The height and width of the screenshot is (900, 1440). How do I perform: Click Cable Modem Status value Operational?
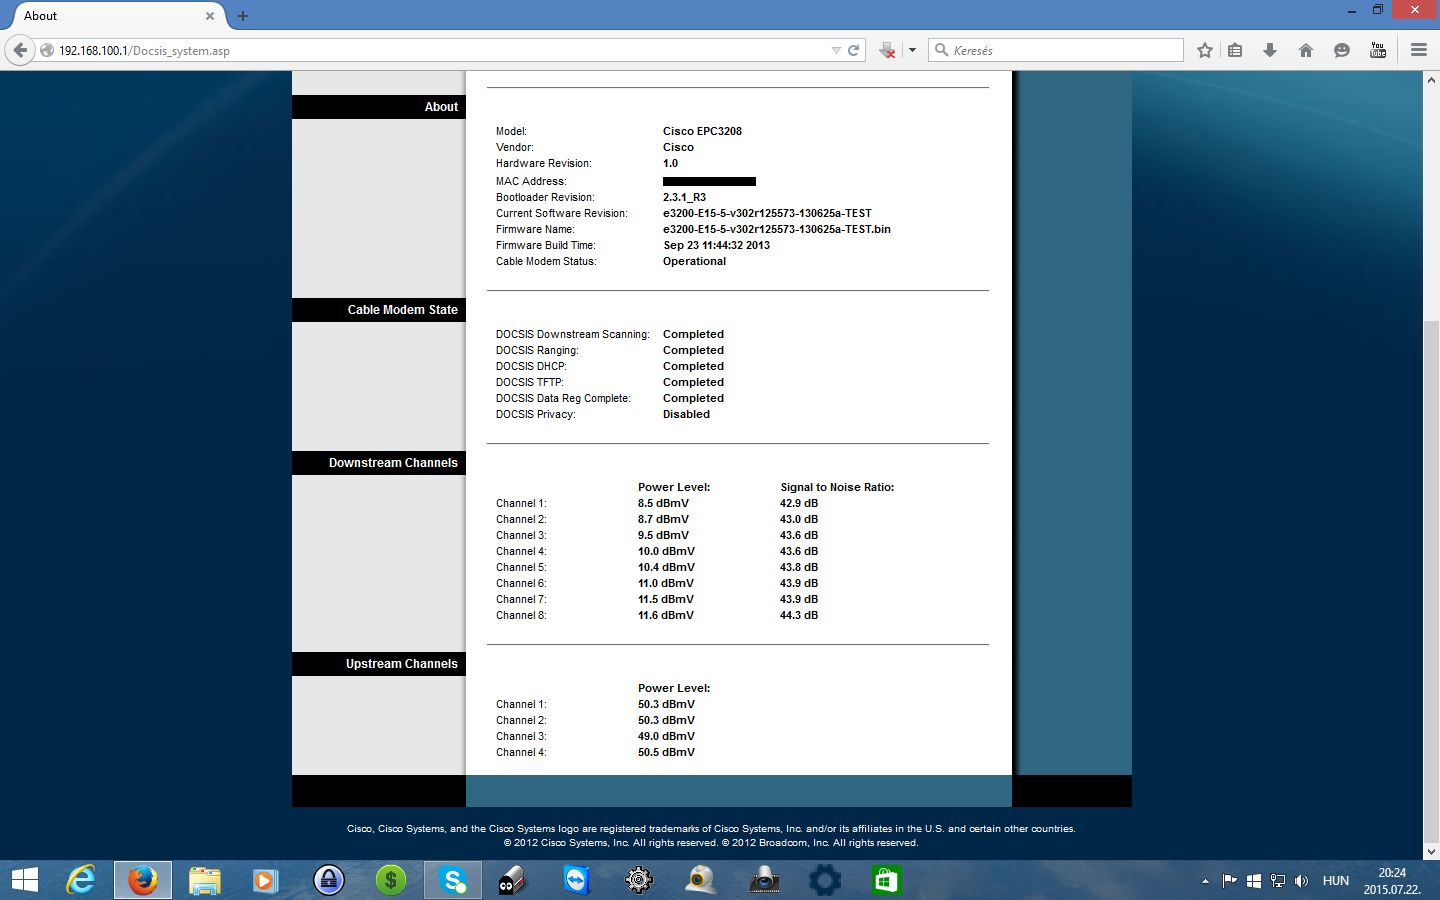694,261
